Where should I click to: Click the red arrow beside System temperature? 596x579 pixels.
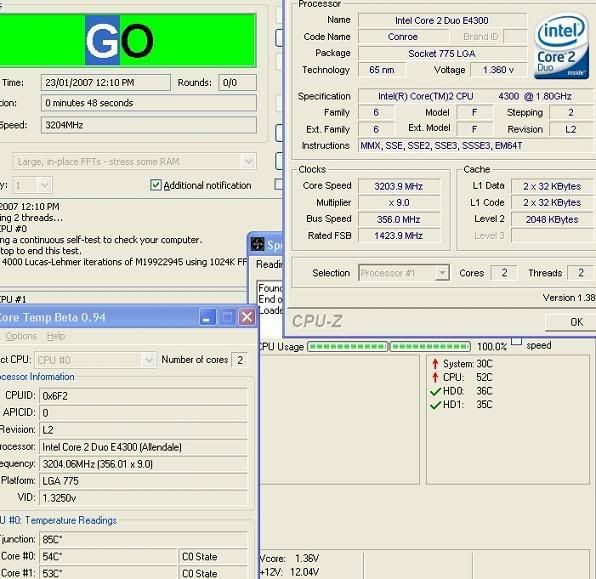[435, 364]
